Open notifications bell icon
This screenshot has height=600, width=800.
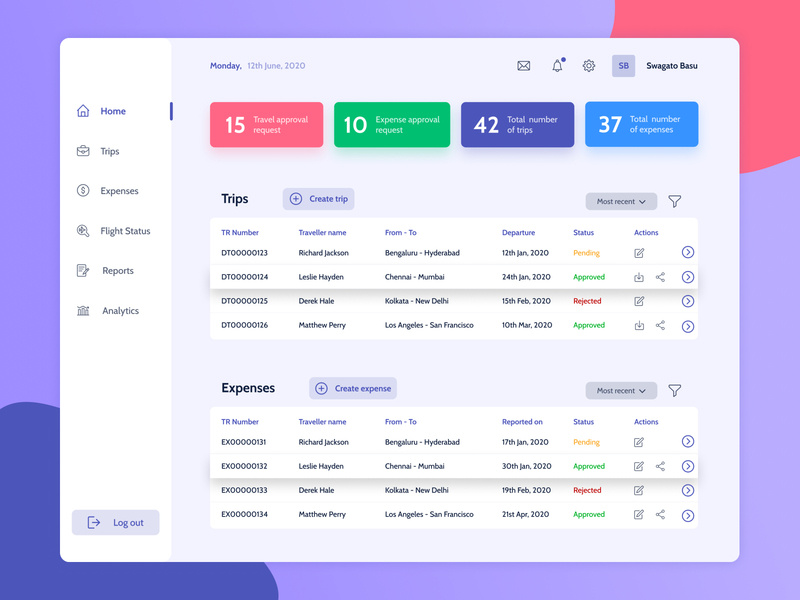558,65
